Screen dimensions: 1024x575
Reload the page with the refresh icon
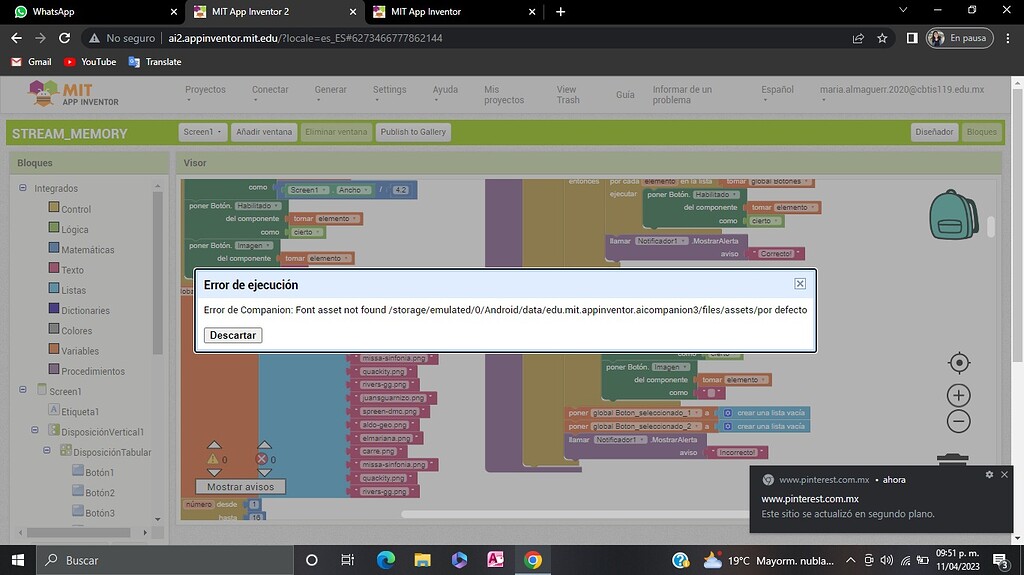65,38
